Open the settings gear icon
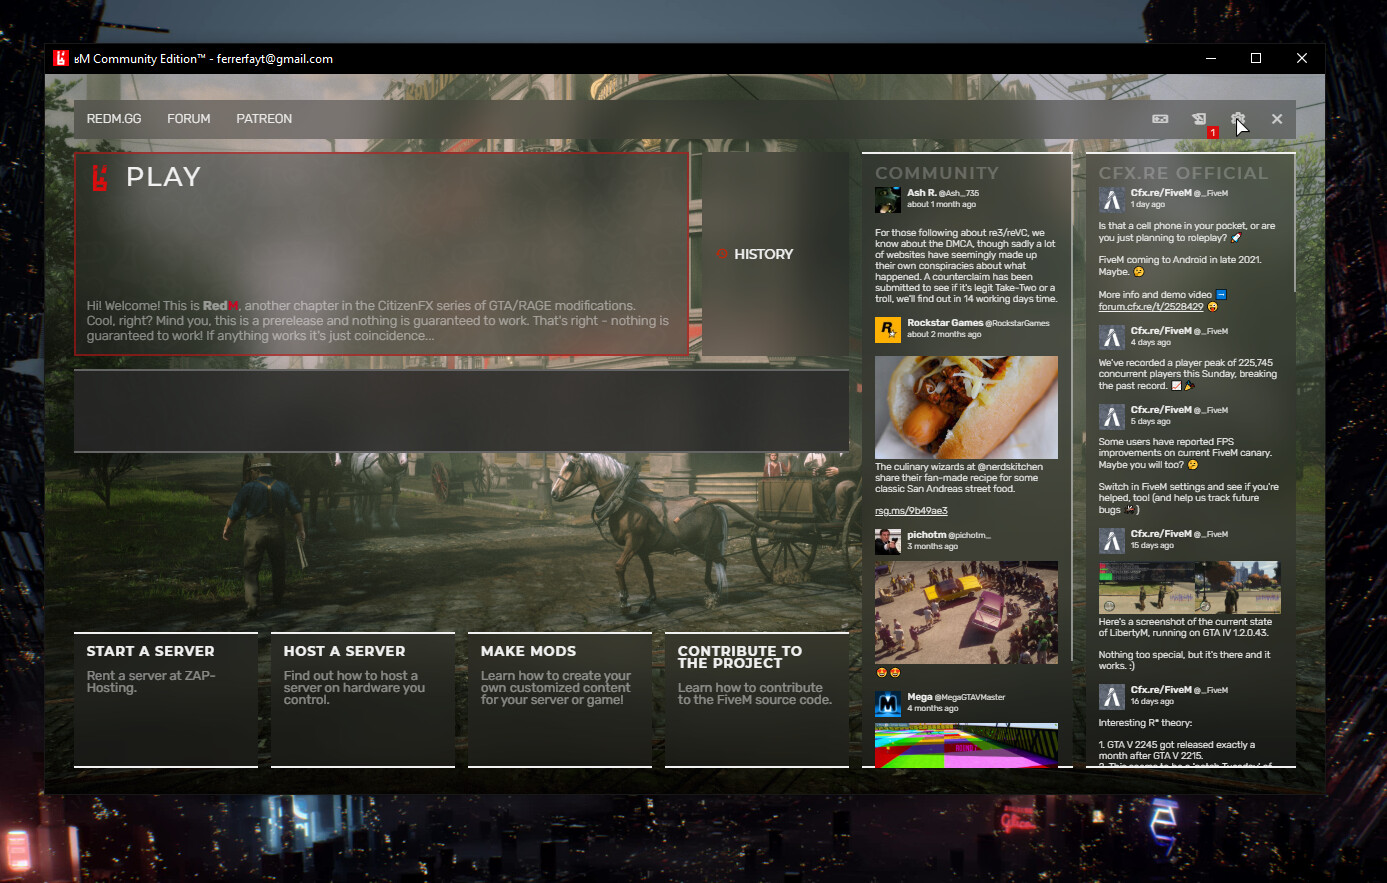The image size is (1387, 883). (1238, 119)
